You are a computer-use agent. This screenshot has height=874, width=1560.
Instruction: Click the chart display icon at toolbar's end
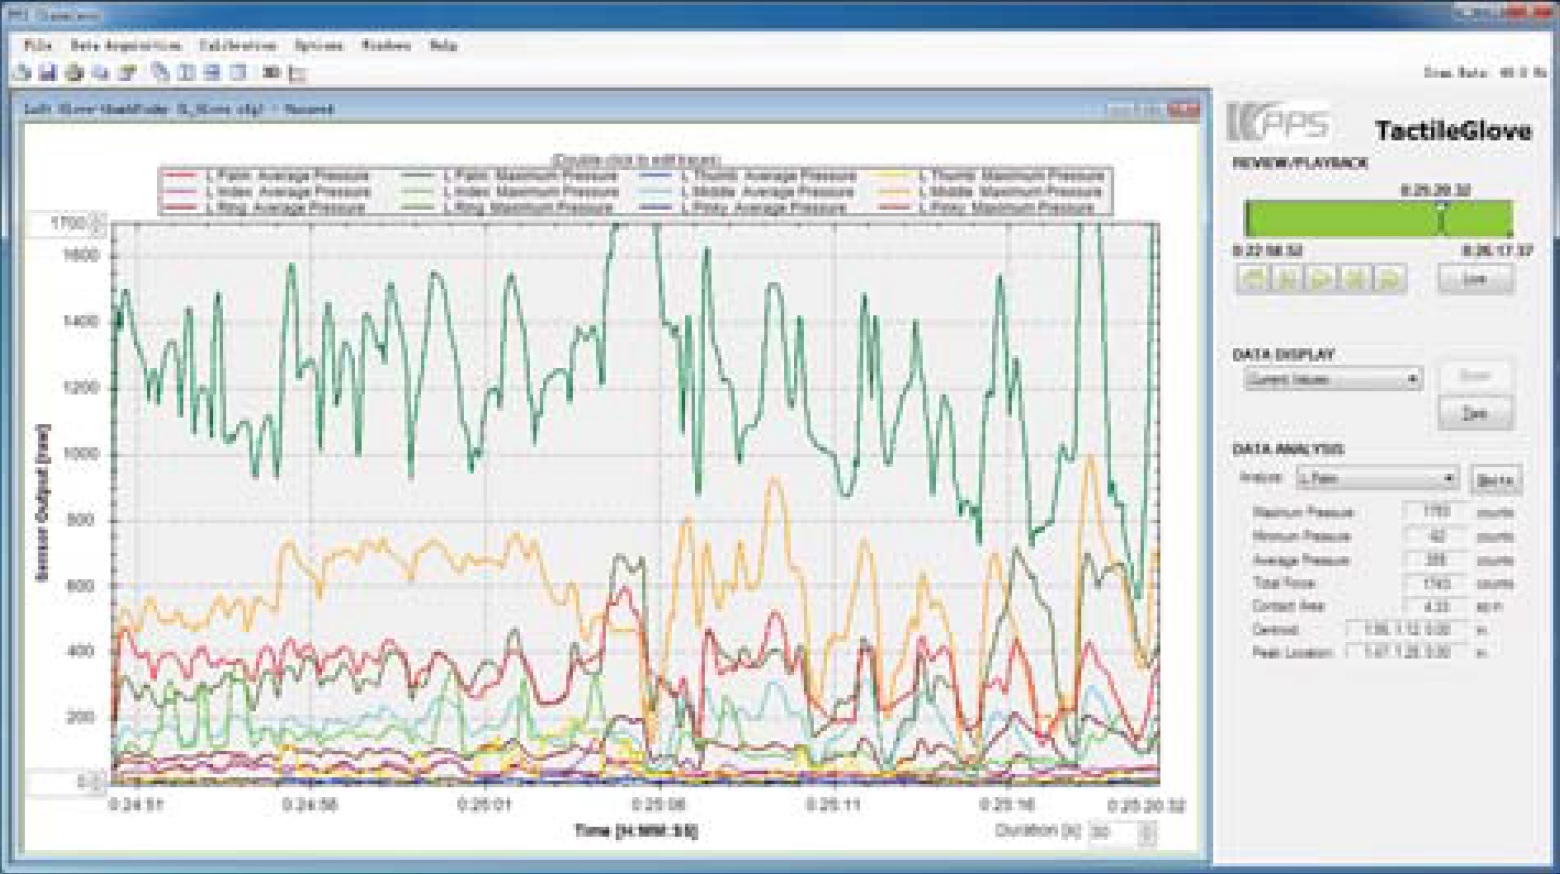click(297, 71)
